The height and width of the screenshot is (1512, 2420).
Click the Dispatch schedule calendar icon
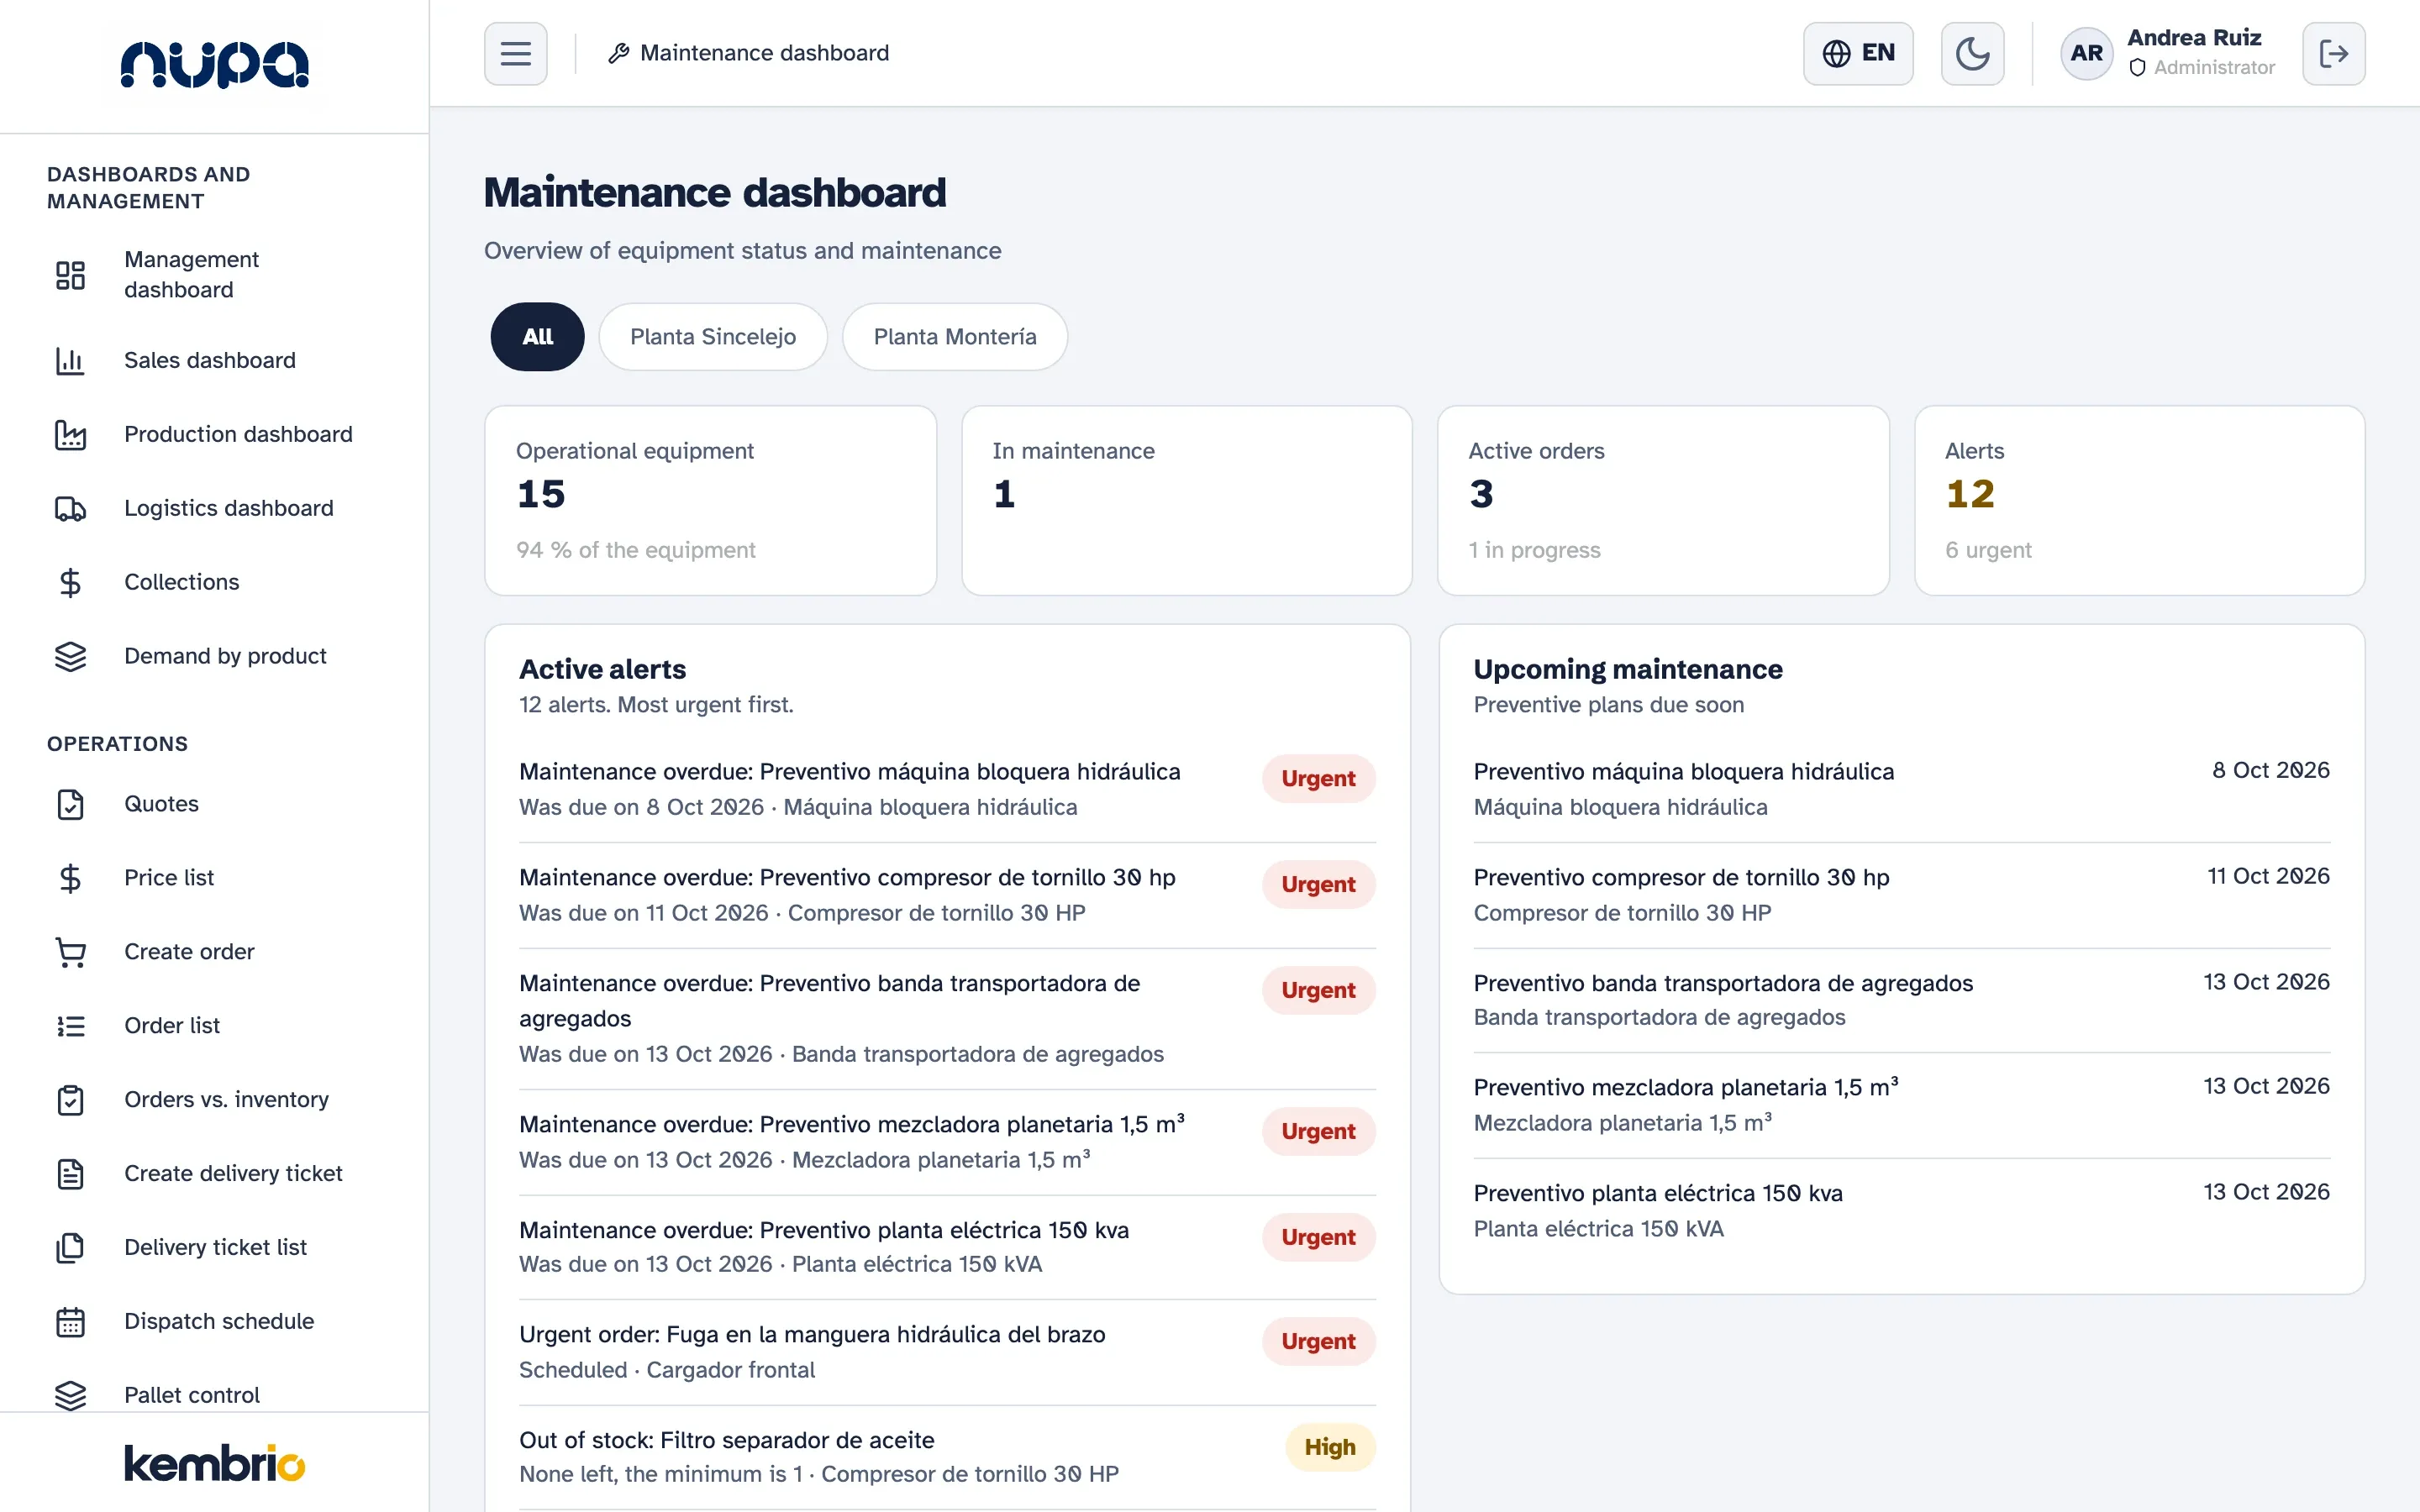[70, 1322]
